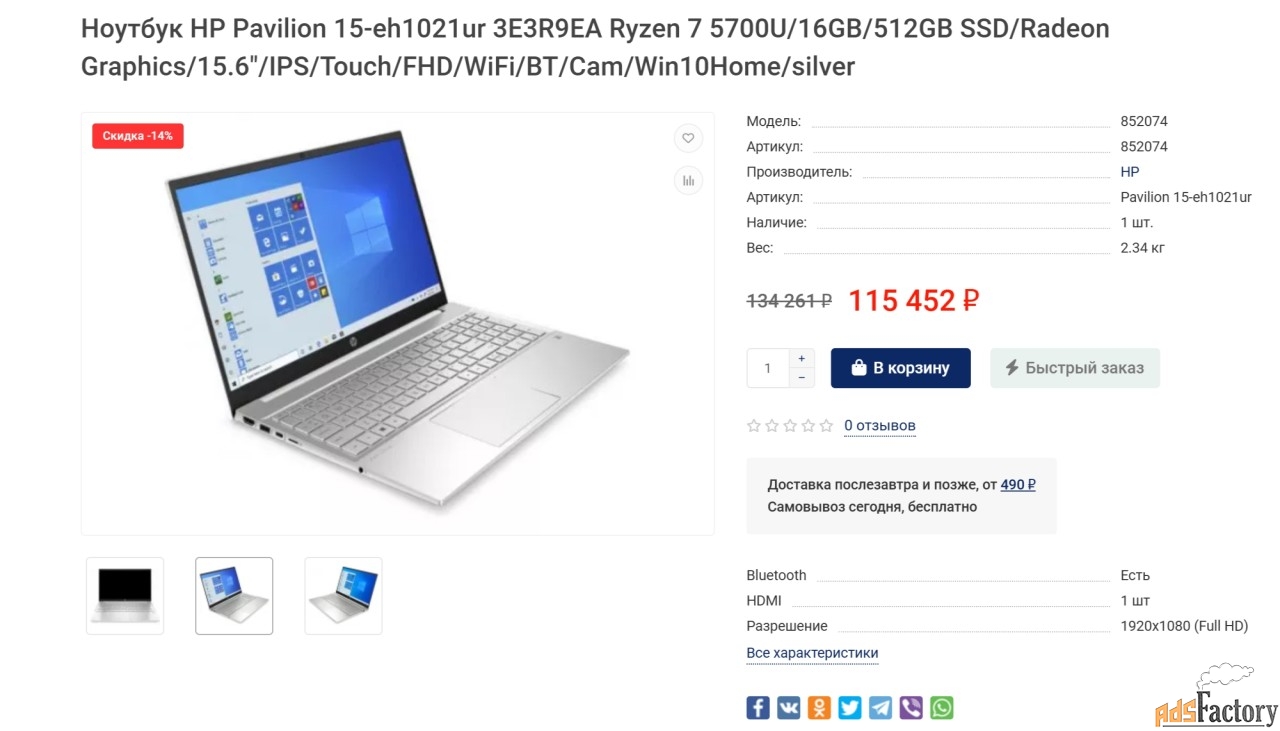
Task: Add product to favorites with heart icon
Action: tap(688, 138)
